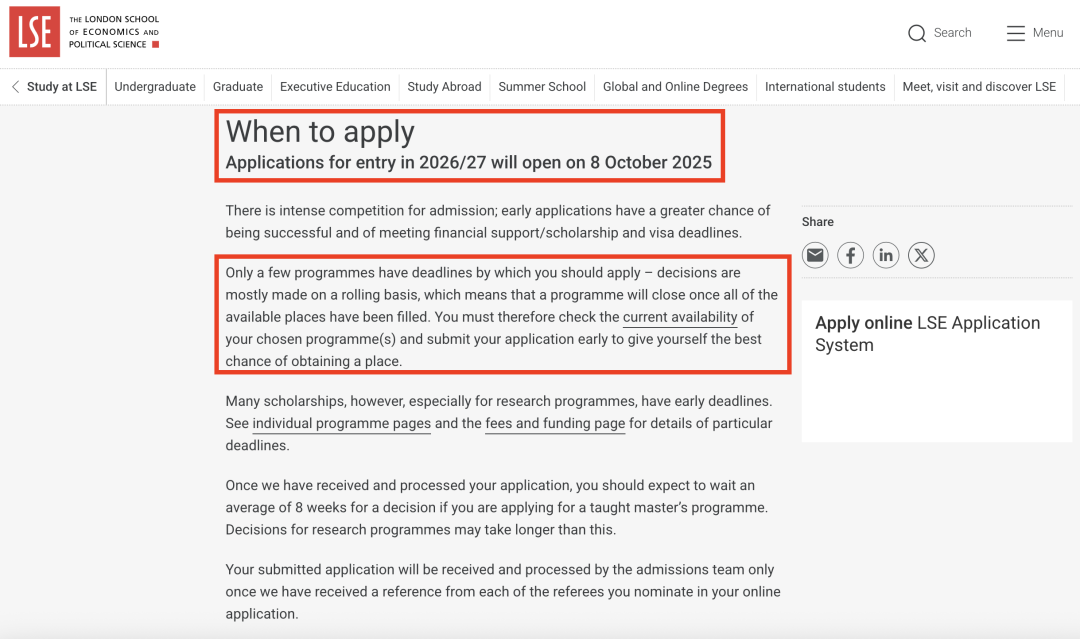Go to Study Abroad section
The width and height of the screenshot is (1080, 639).
click(444, 87)
